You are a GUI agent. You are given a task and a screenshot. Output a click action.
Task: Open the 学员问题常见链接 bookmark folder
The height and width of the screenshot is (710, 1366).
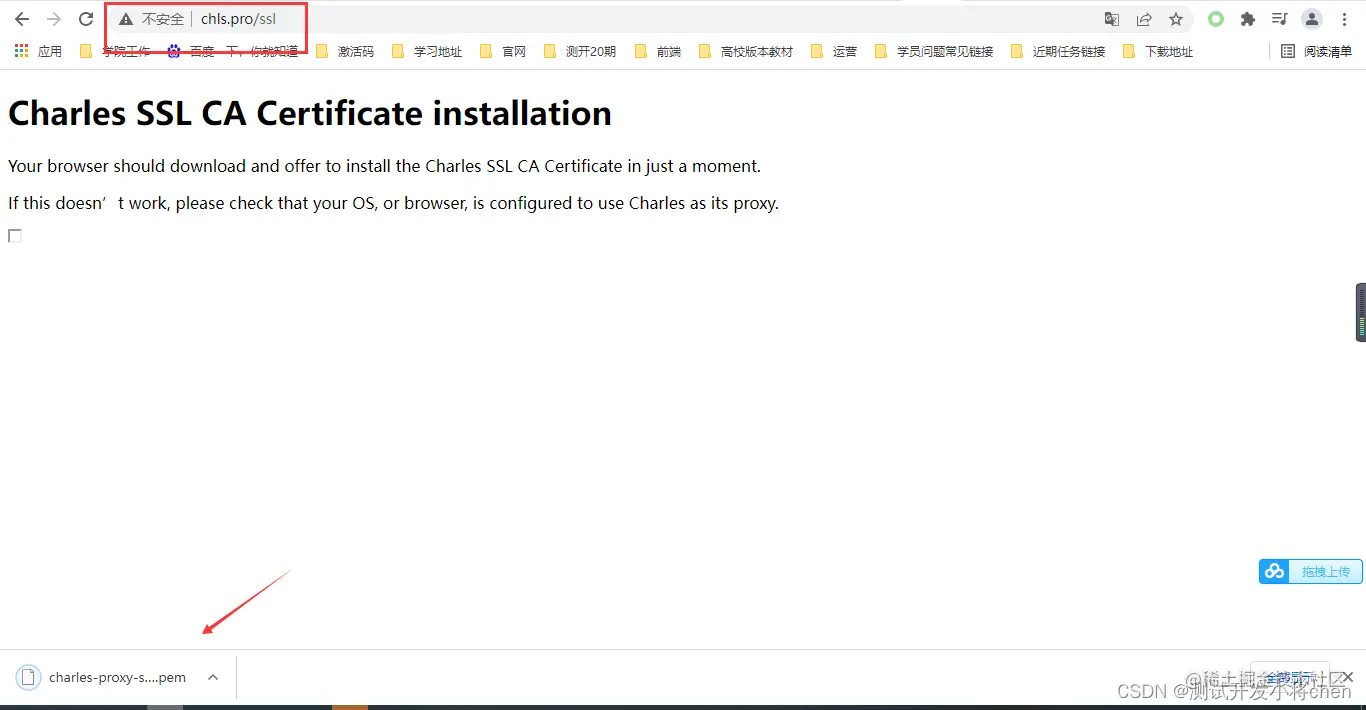934,51
